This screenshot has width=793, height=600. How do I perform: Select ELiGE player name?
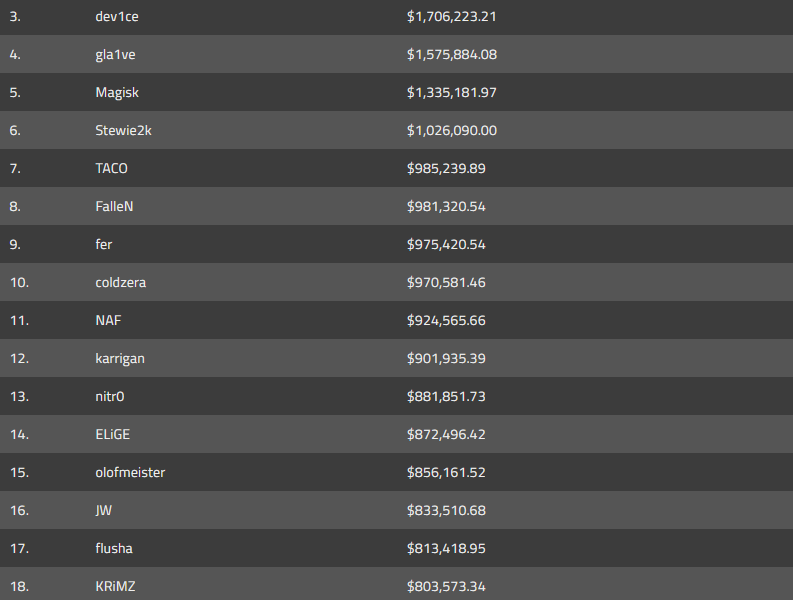(x=113, y=435)
